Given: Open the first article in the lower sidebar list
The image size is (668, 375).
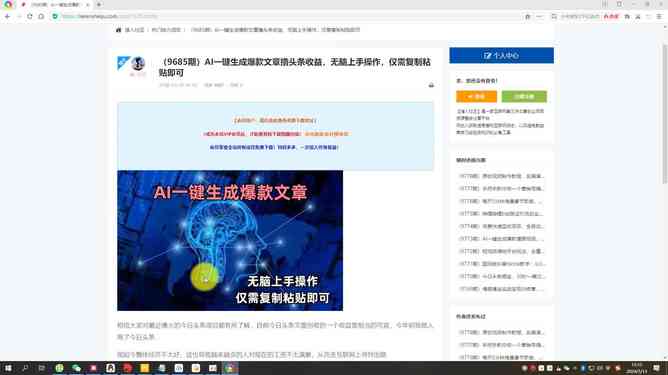Looking at the screenshot, I should pyautogui.click(x=501, y=332).
